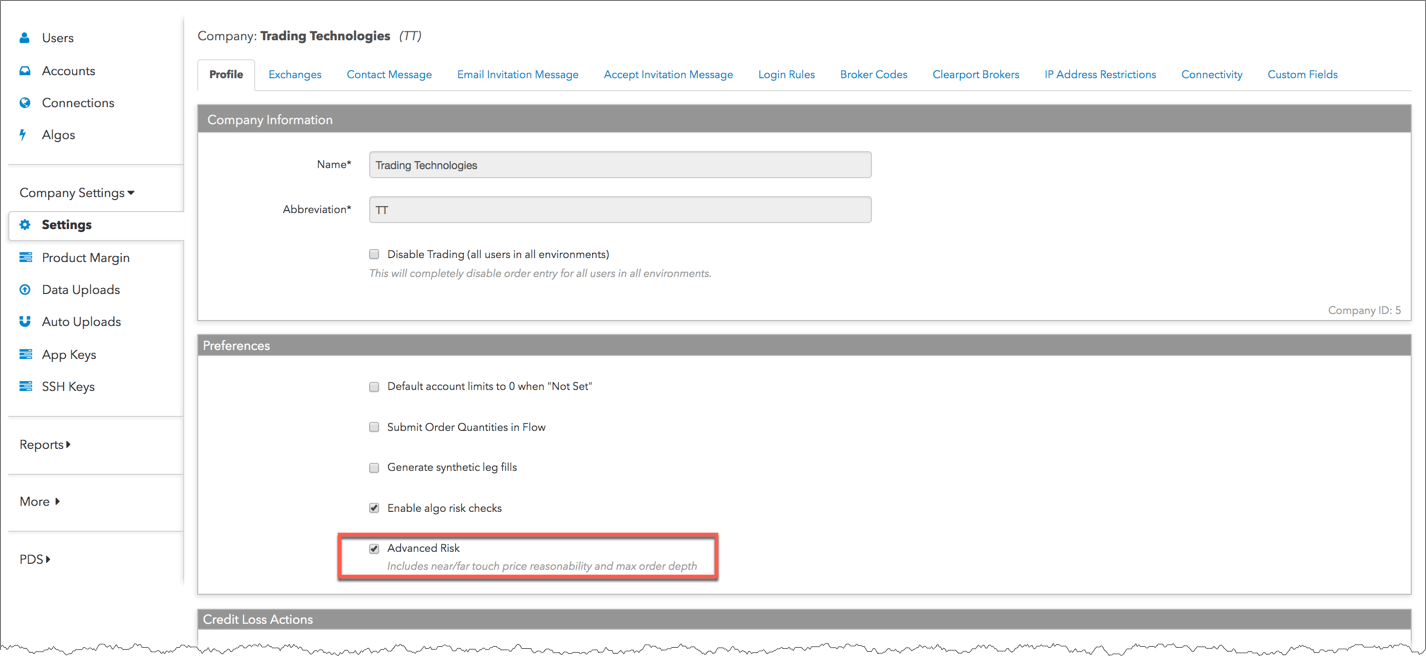Switch to the Exchanges tab
Image resolution: width=1426 pixels, height=656 pixels.
click(x=295, y=75)
